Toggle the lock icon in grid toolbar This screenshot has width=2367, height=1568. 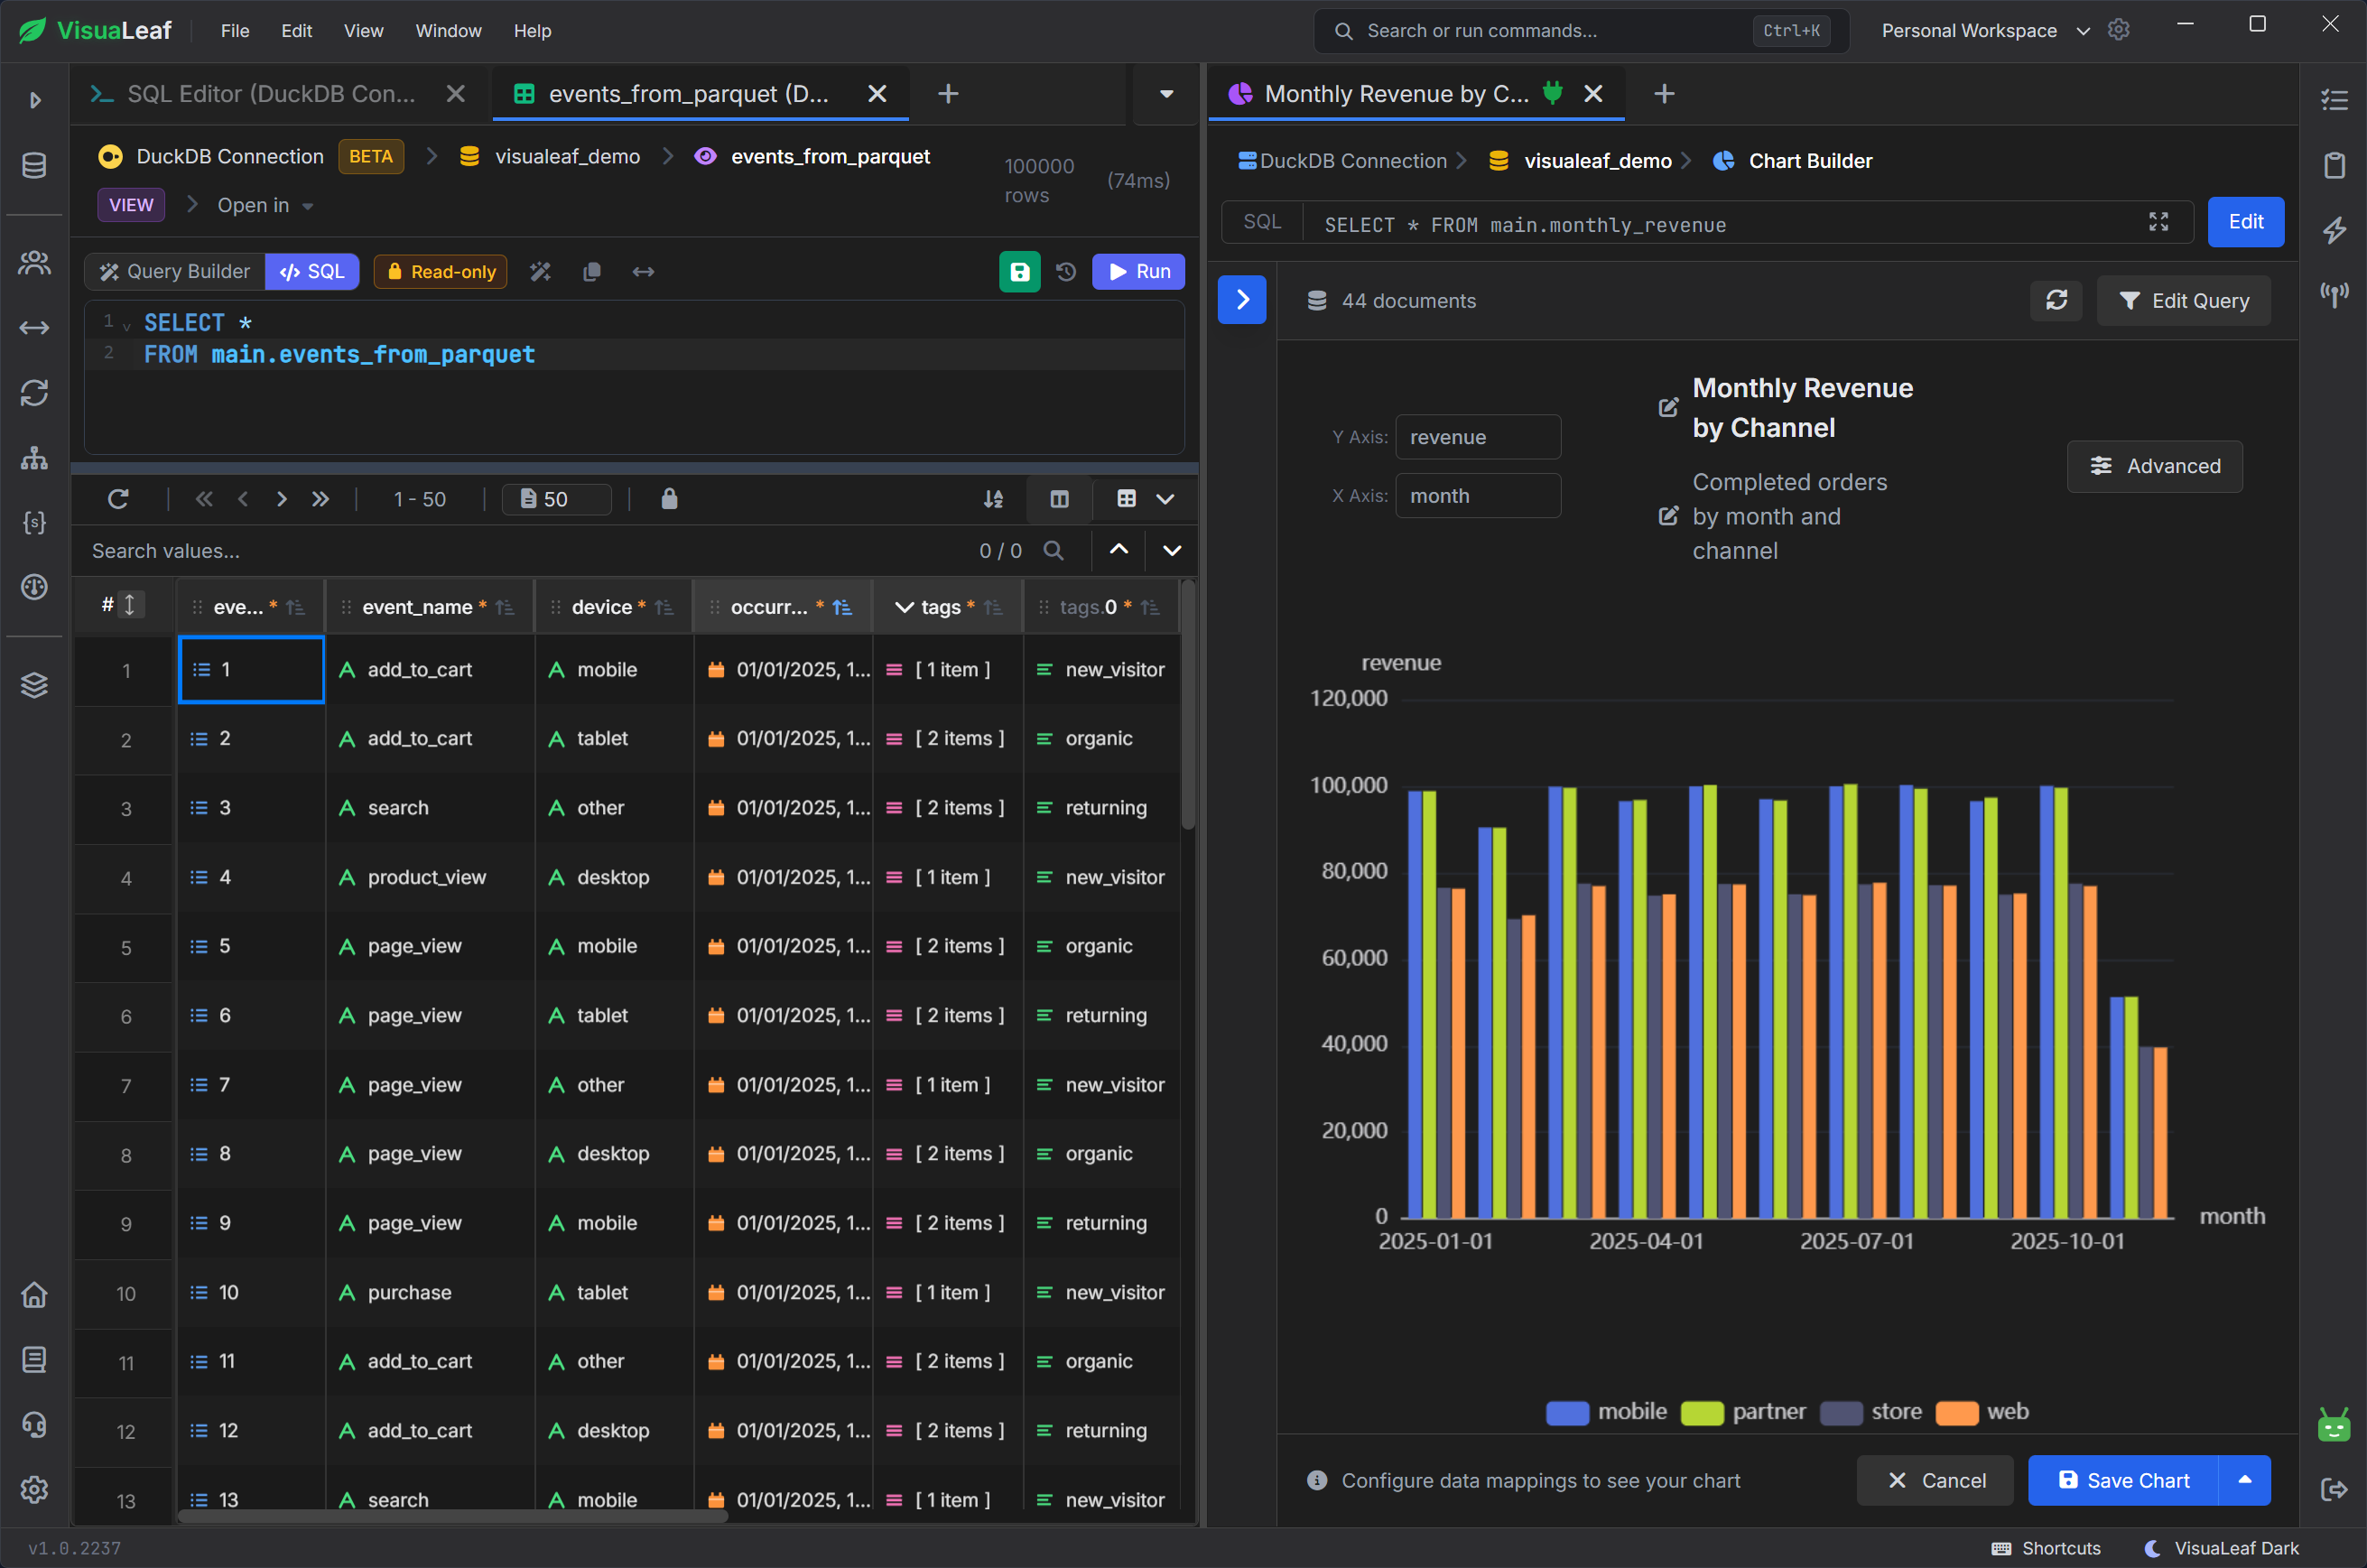pyautogui.click(x=669, y=499)
